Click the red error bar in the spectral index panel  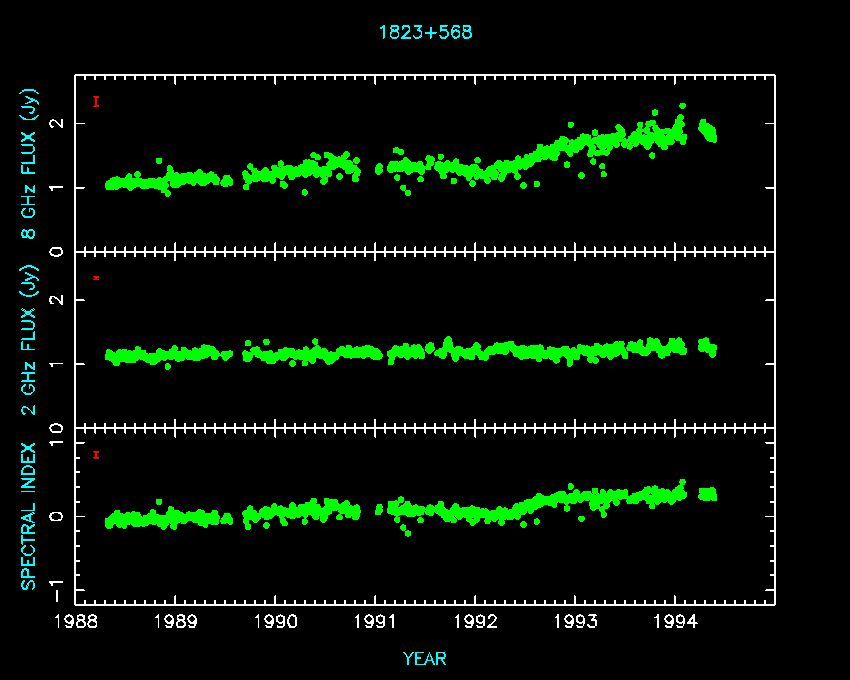tap(96, 455)
